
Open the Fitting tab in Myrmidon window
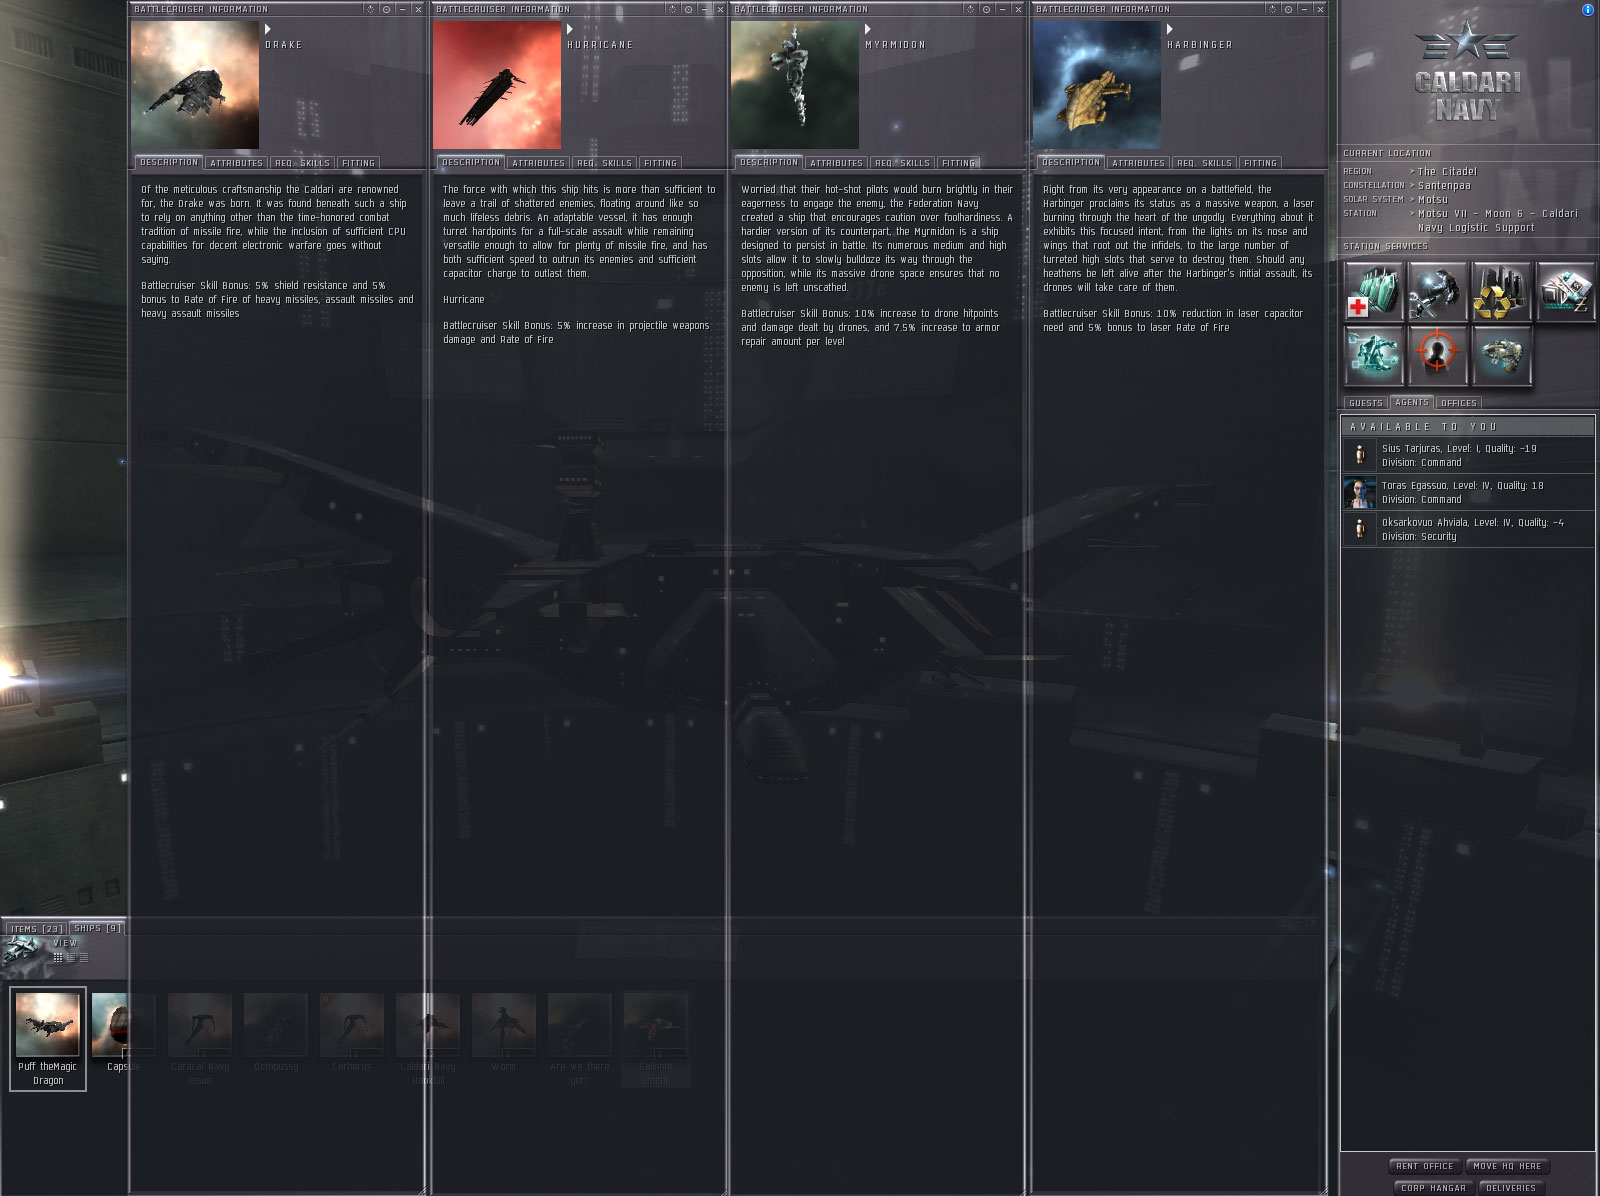point(958,163)
